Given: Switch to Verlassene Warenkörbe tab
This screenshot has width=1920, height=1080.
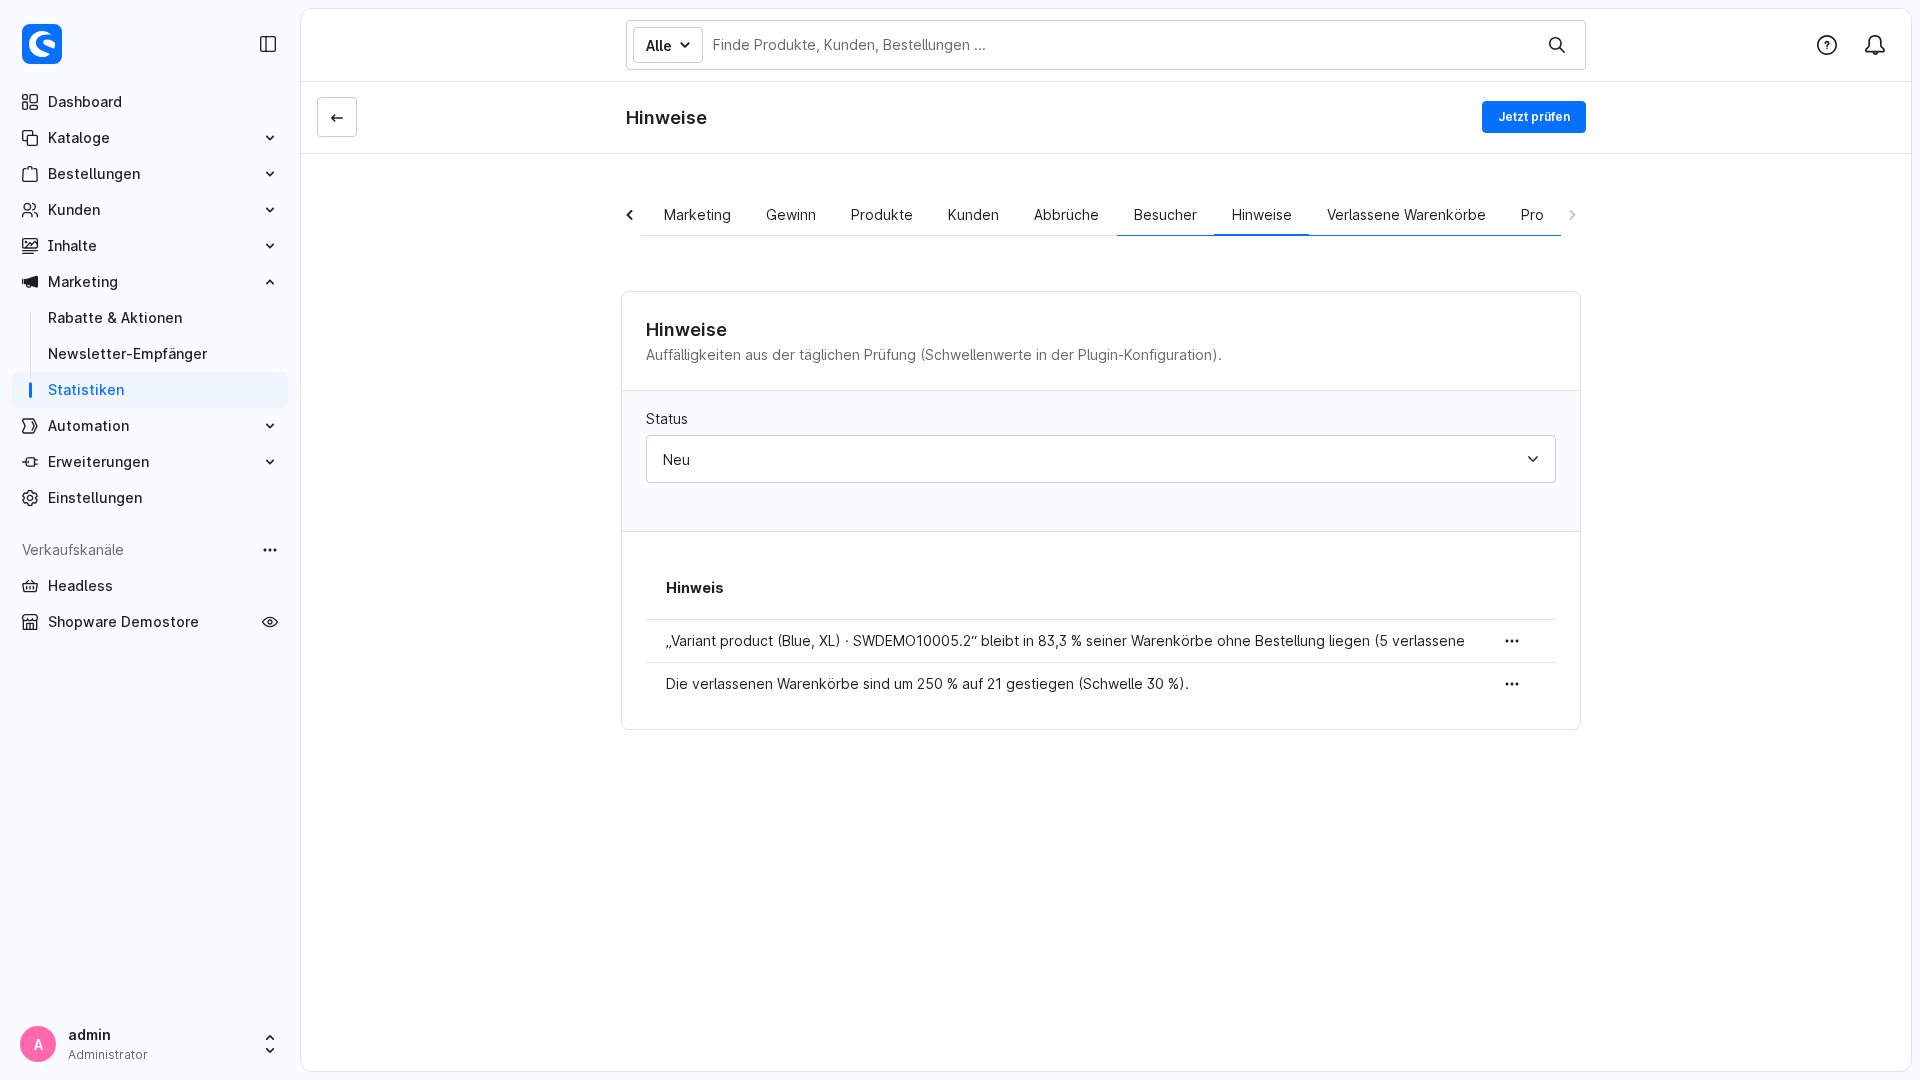Looking at the screenshot, I should pos(1406,215).
